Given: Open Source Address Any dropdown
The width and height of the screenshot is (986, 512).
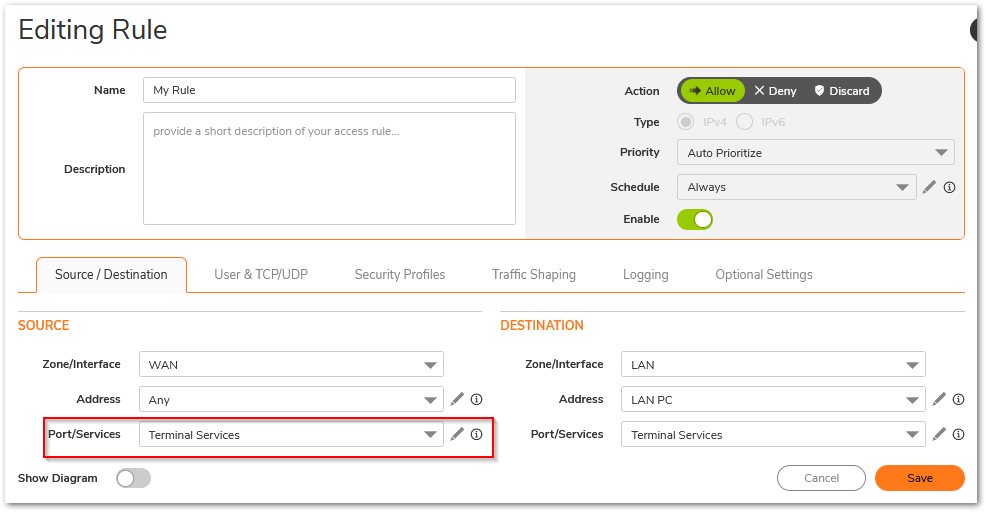Looking at the screenshot, I should 291,399.
